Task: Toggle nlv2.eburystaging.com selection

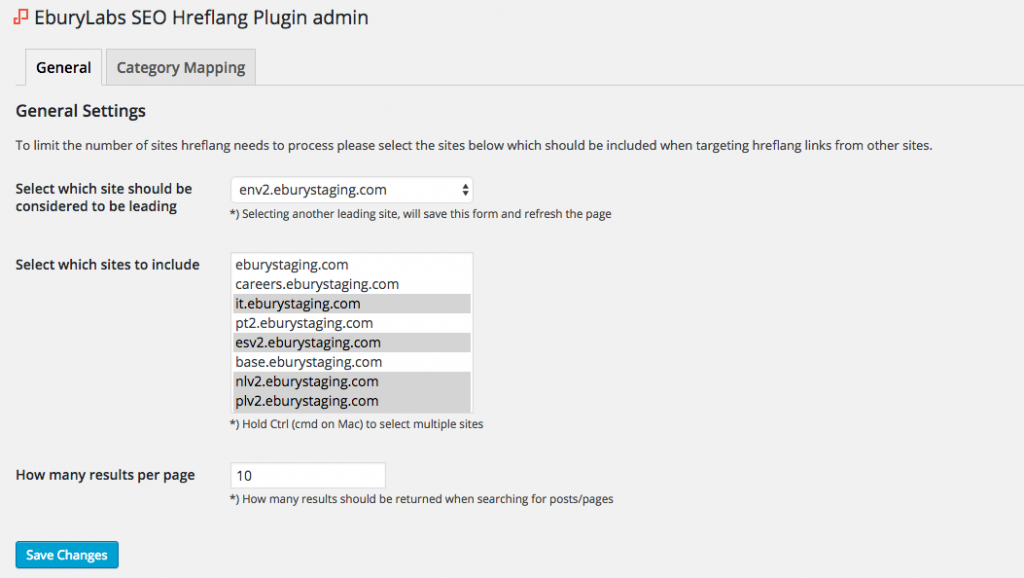Action: [351, 381]
